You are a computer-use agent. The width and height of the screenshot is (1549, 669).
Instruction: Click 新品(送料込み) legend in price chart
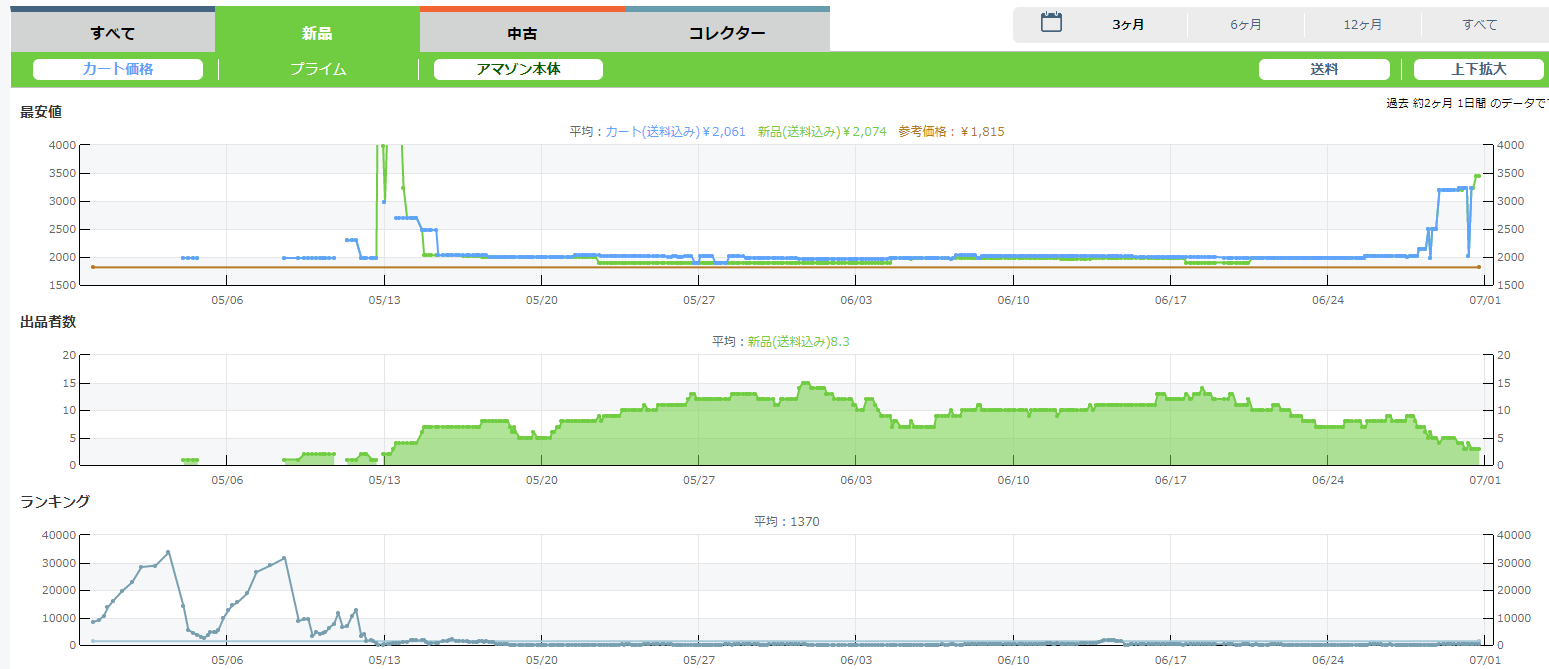tap(822, 131)
